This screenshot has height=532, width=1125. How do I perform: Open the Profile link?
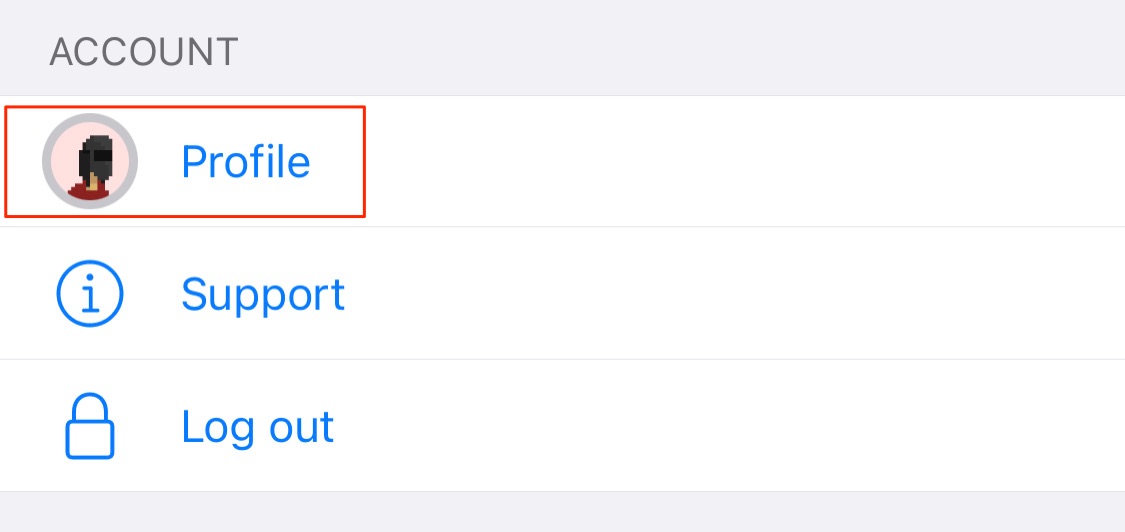pos(245,161)
